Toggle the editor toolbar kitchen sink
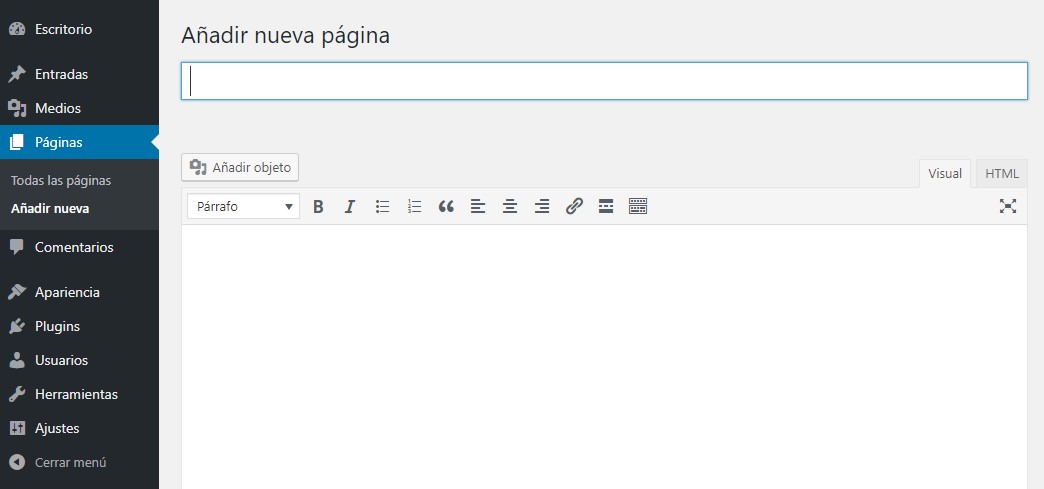Image resolution: width=1044 pixels, height=489 pixels. [638, 207]
